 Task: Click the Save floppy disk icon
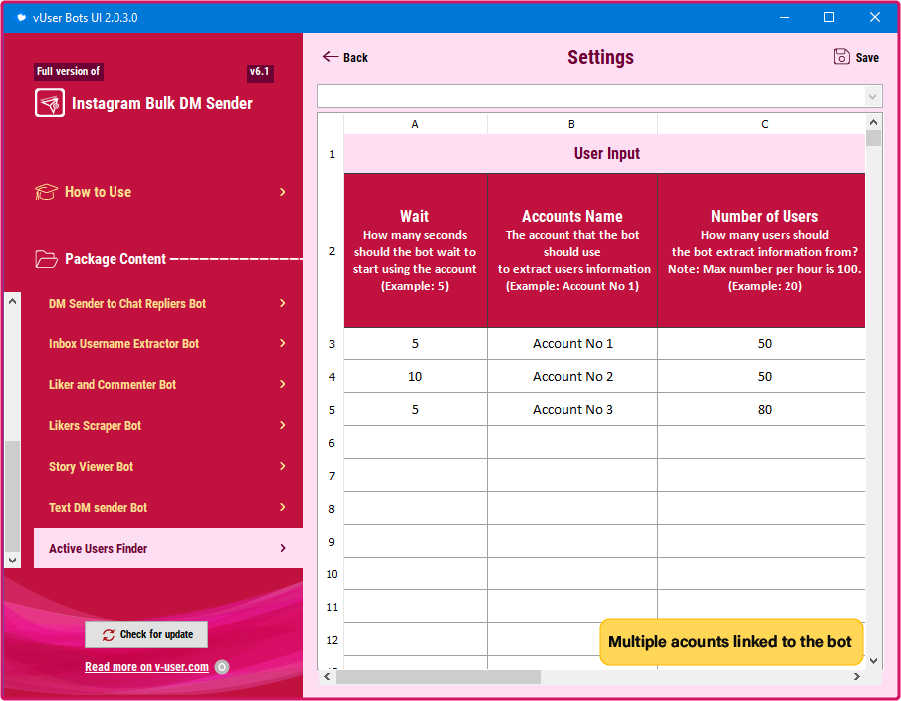(x=841, y=56)
